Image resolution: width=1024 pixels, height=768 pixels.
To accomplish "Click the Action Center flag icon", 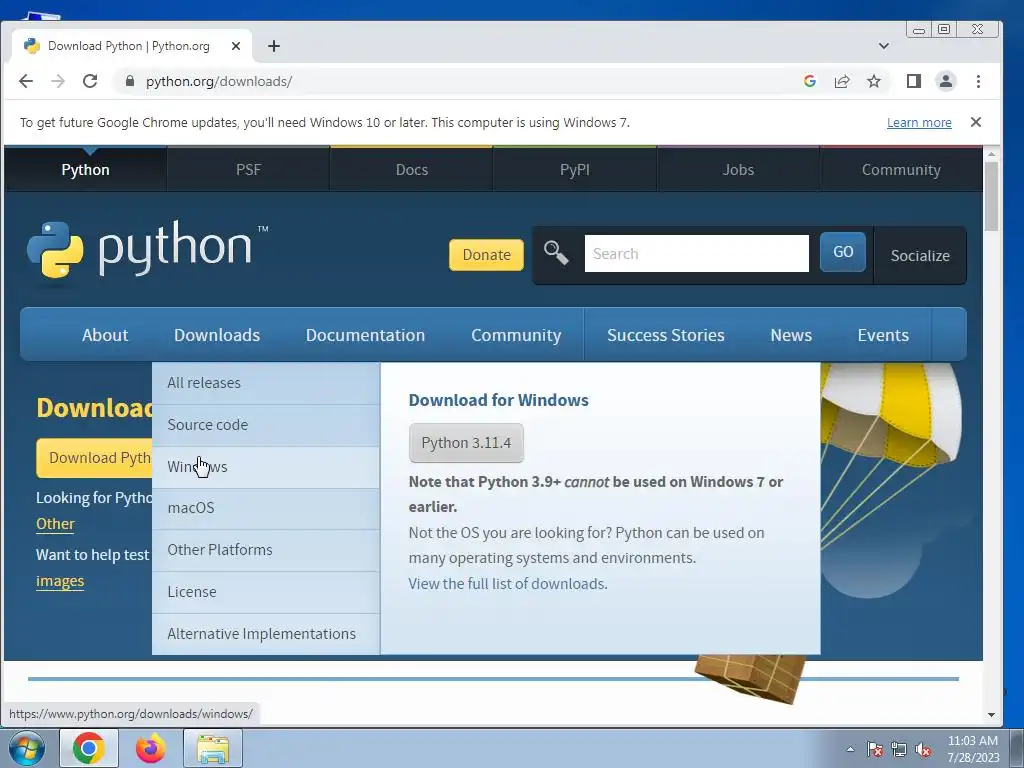I will 875,749.
